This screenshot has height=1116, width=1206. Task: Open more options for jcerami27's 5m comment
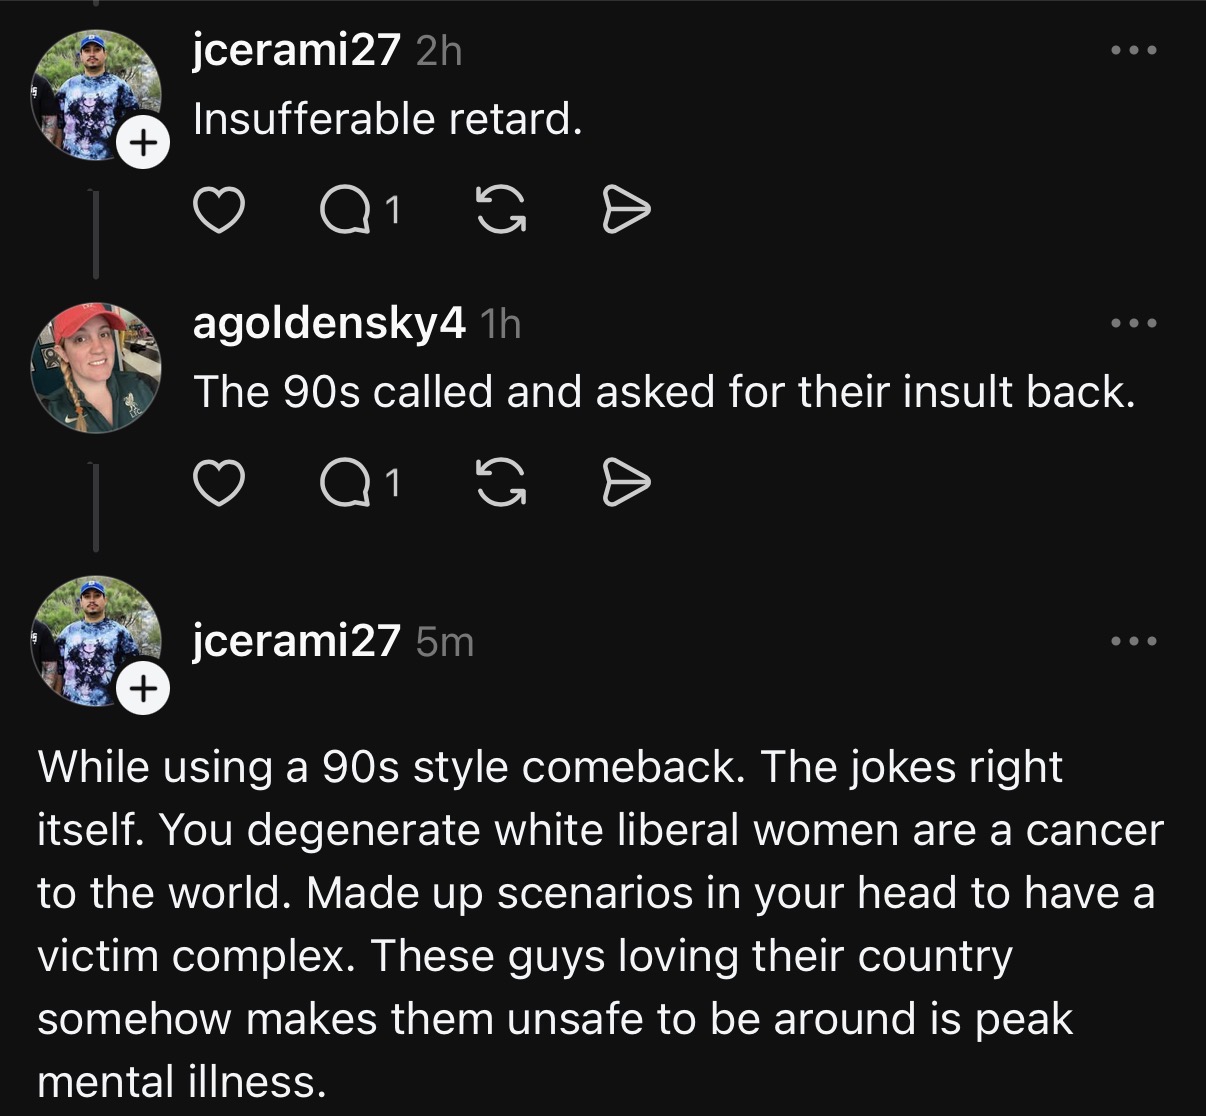[x=1134, y=641]
